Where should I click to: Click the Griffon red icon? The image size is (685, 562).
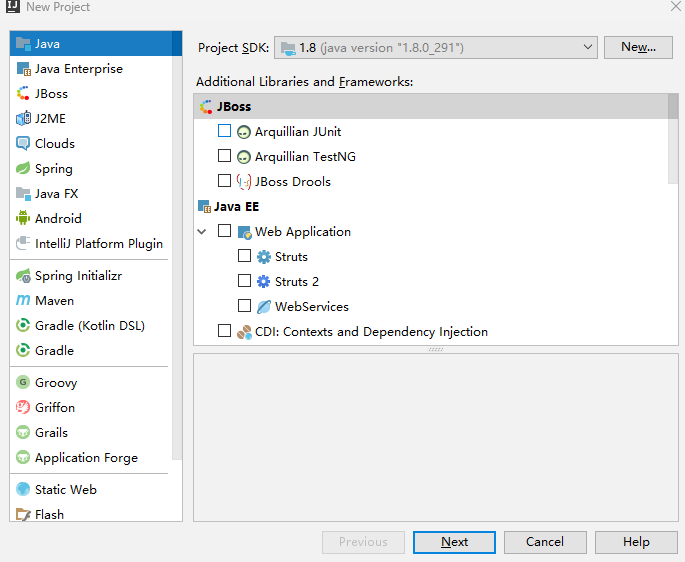(23, 407)
